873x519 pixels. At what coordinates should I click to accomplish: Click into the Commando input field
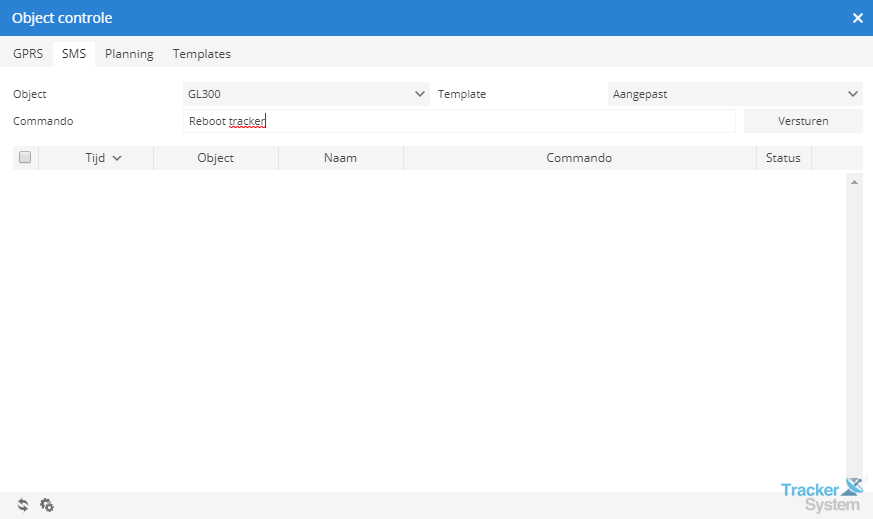pos(459,121)
